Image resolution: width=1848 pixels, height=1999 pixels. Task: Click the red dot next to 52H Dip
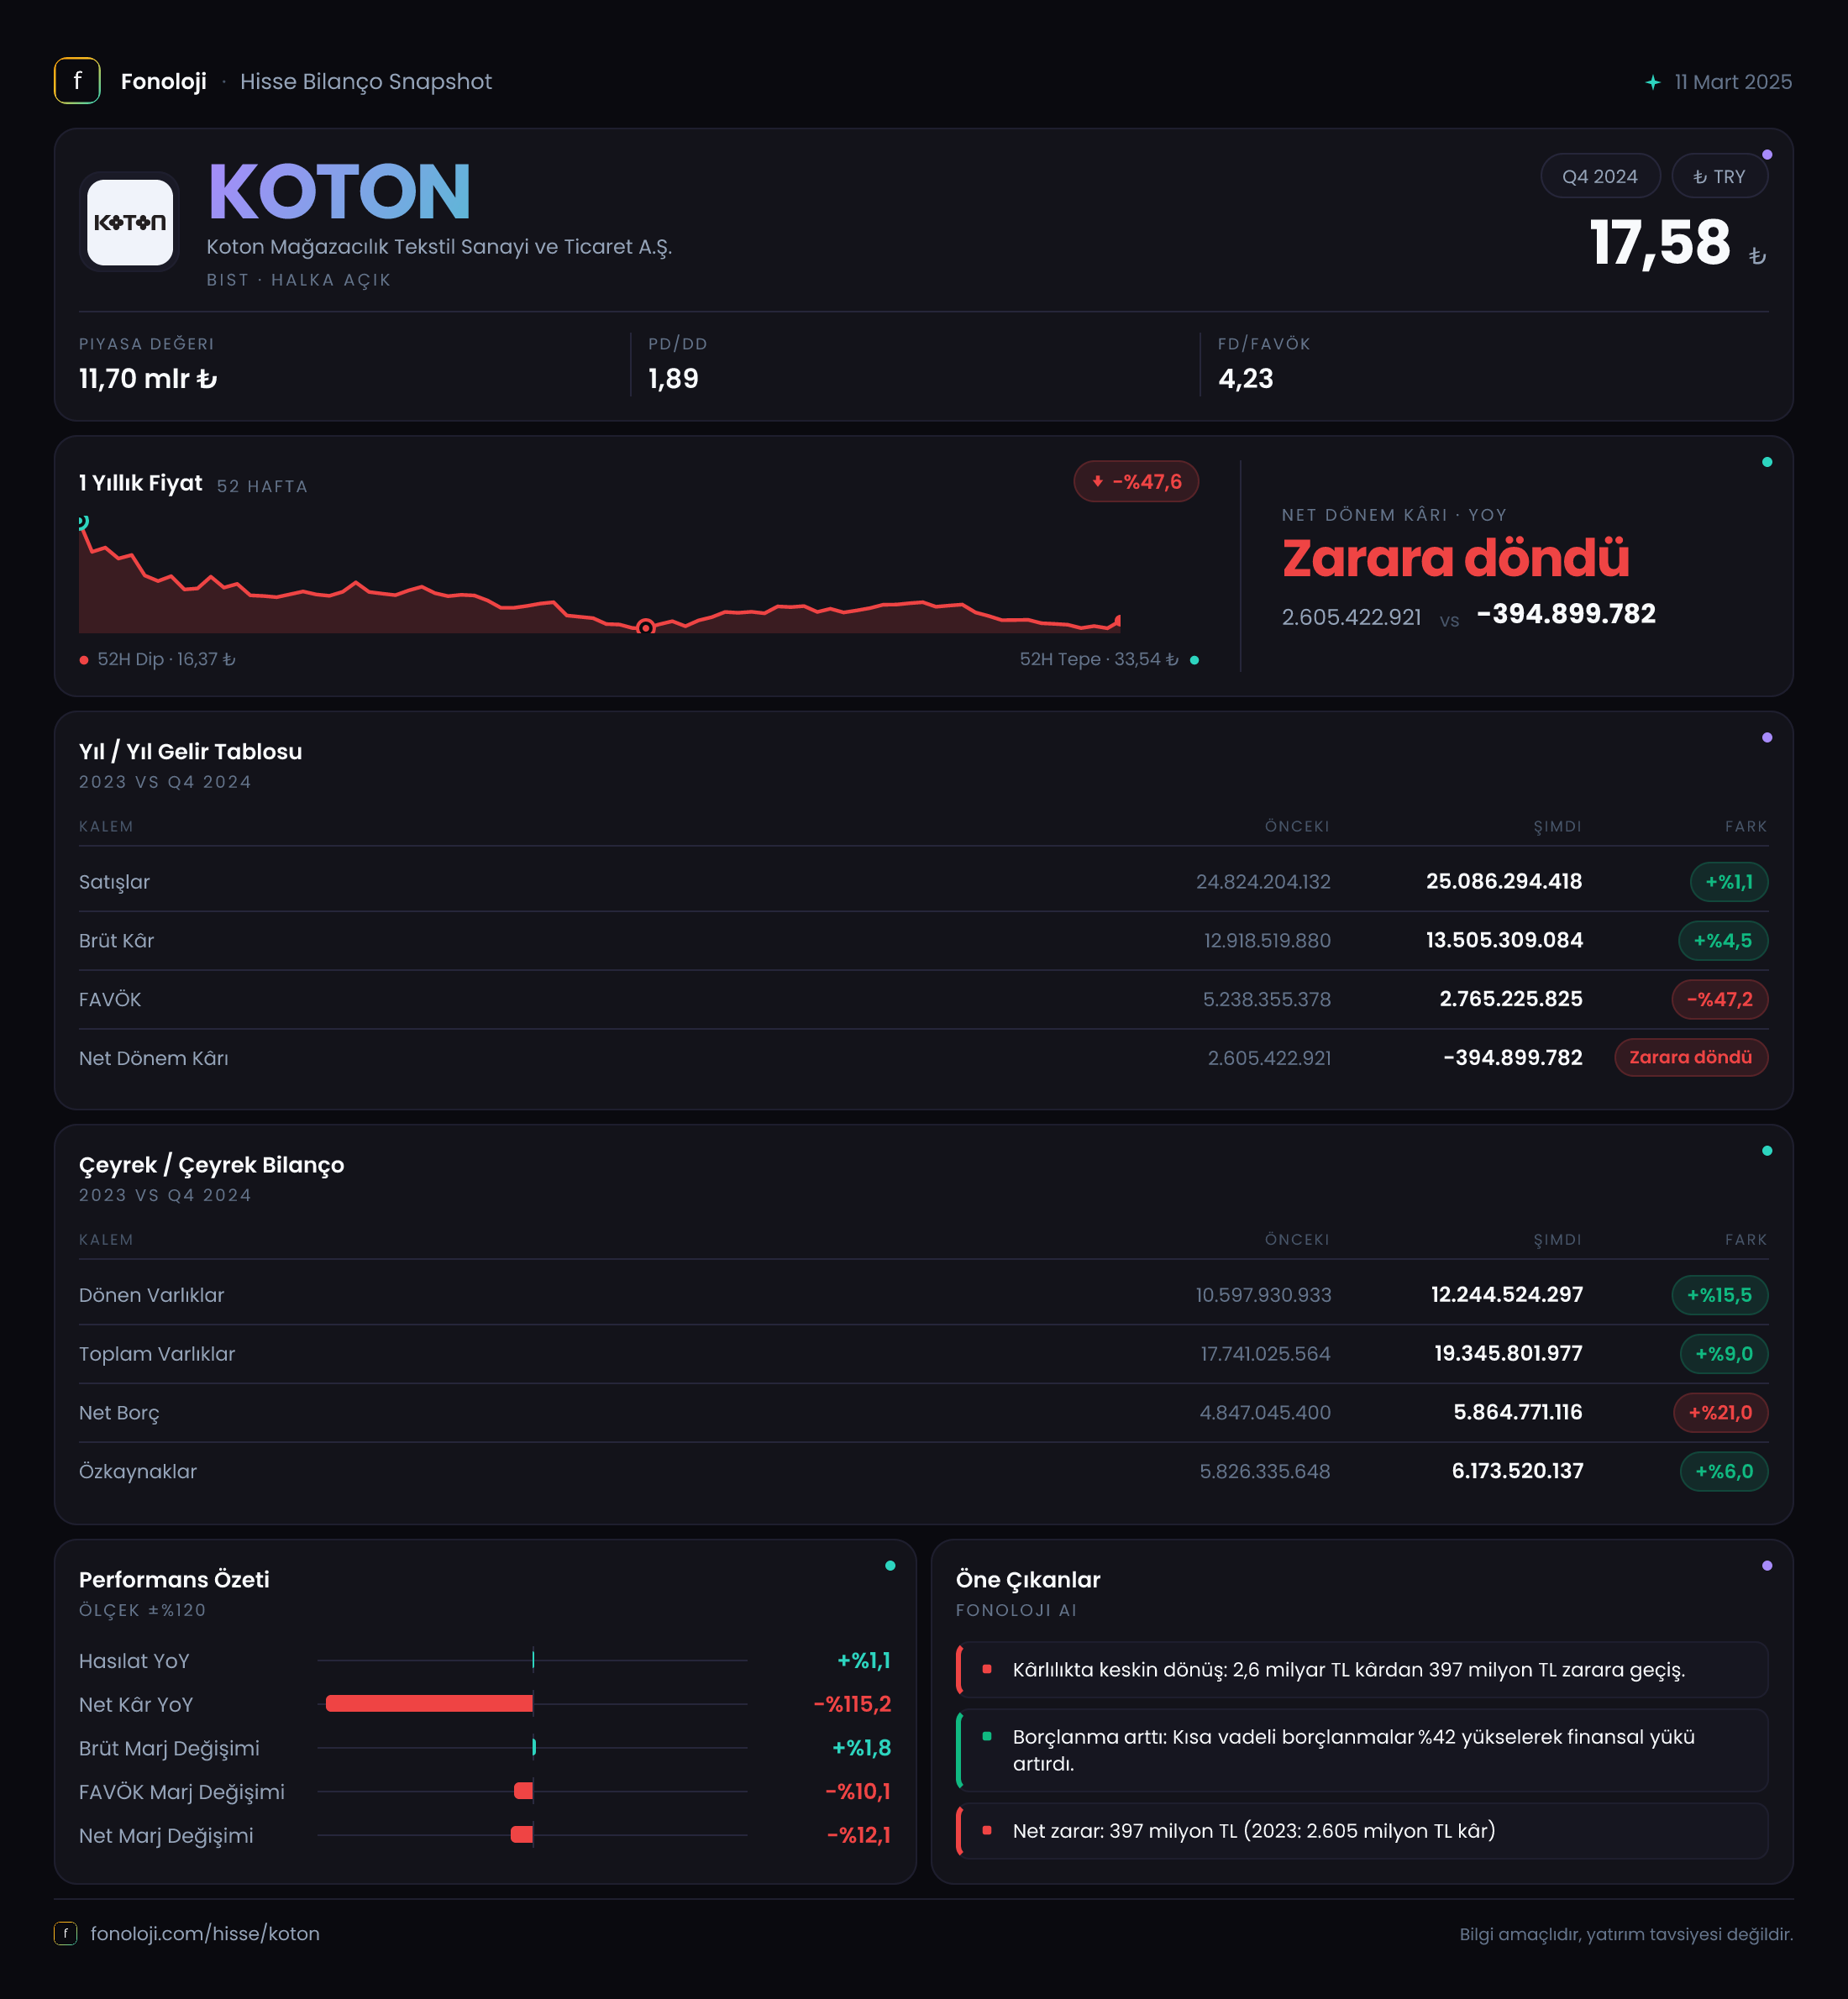click(x=84, y=660)
